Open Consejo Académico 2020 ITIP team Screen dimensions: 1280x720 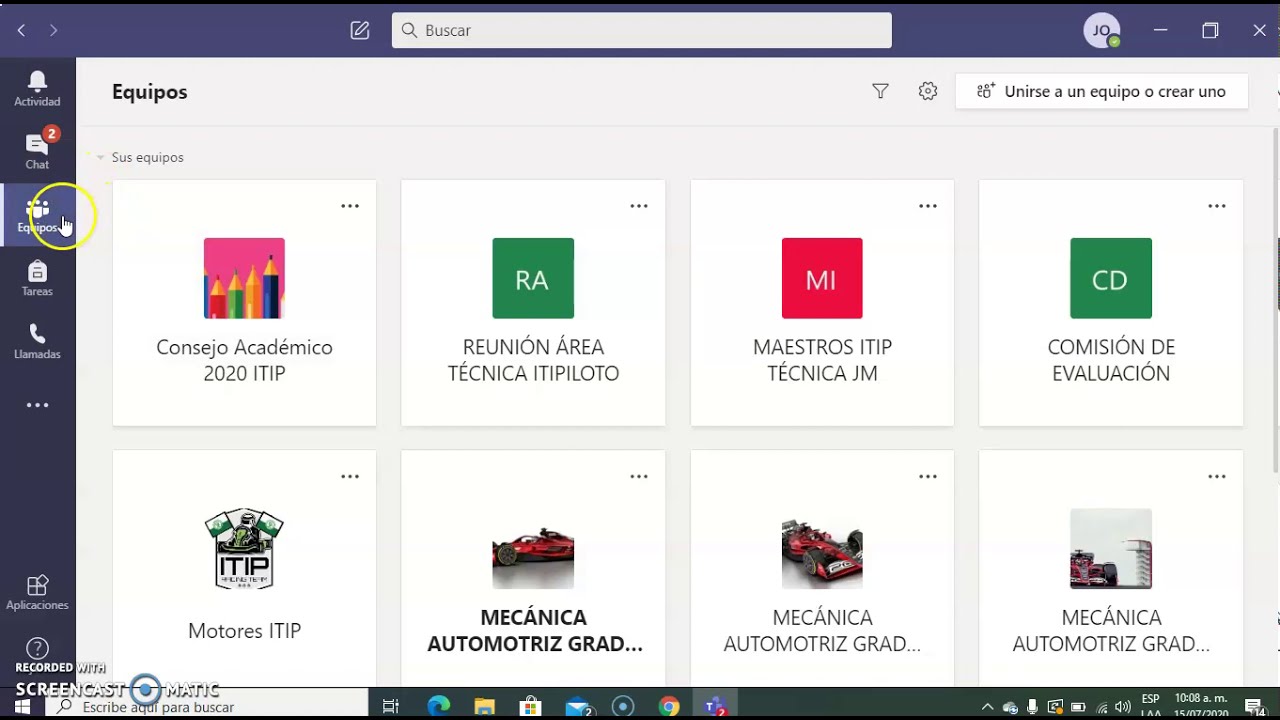coord(244,303)
